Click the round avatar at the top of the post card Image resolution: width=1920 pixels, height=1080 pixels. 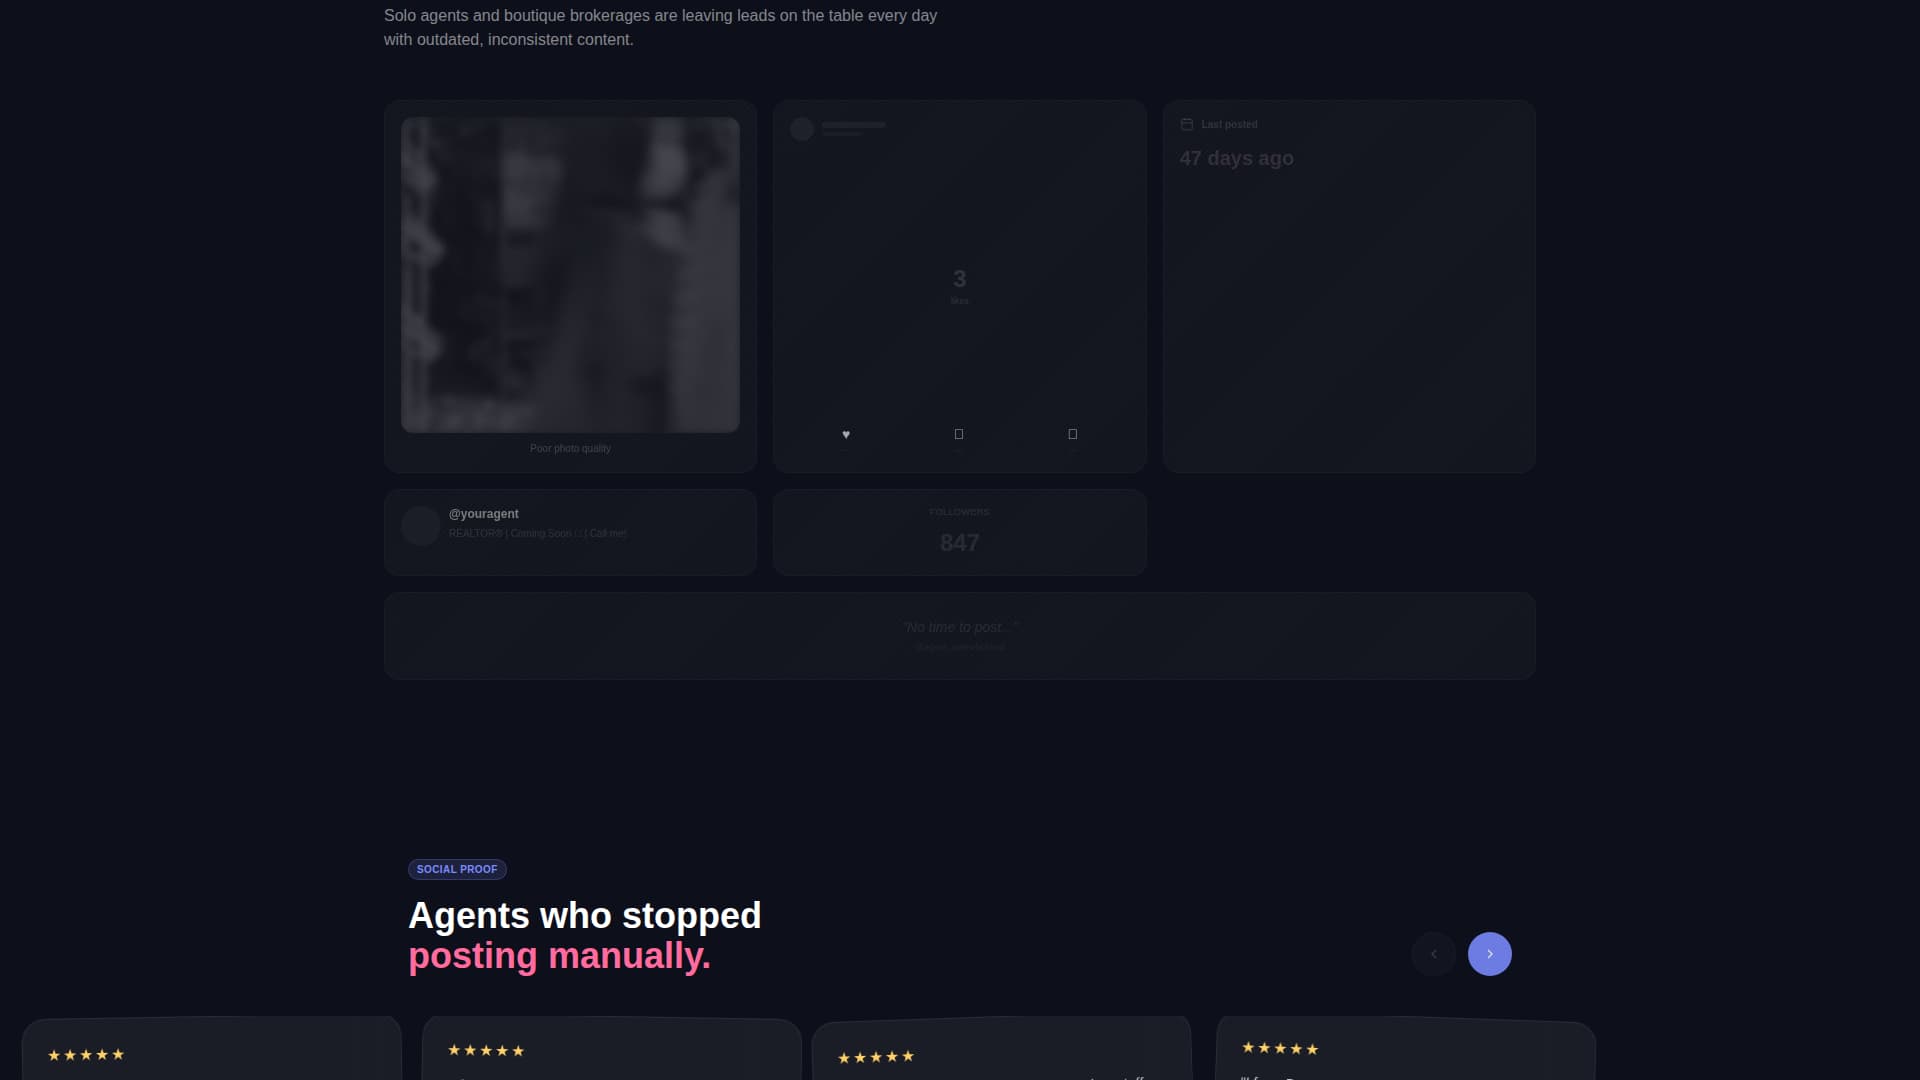[802, 129]
